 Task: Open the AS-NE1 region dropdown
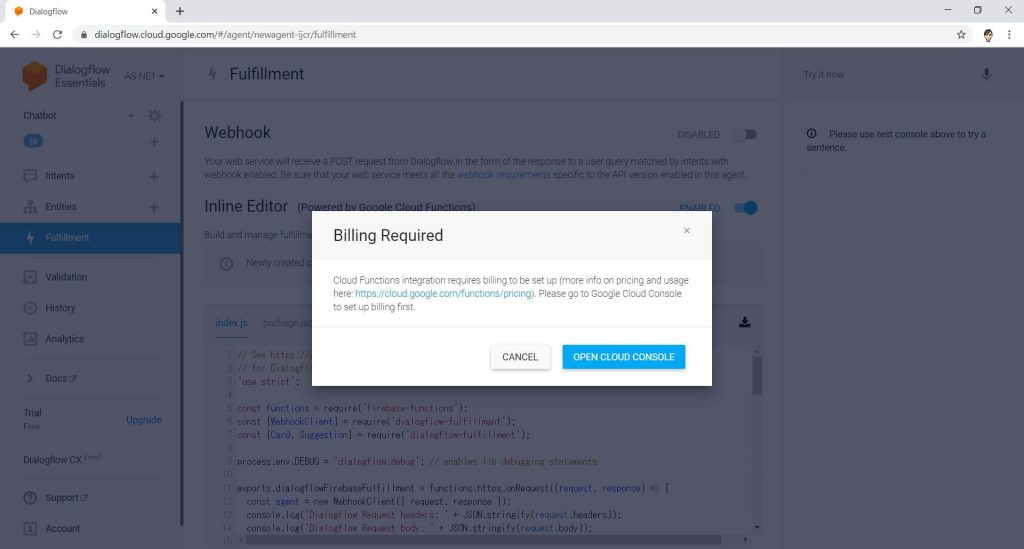click(144, 76)
